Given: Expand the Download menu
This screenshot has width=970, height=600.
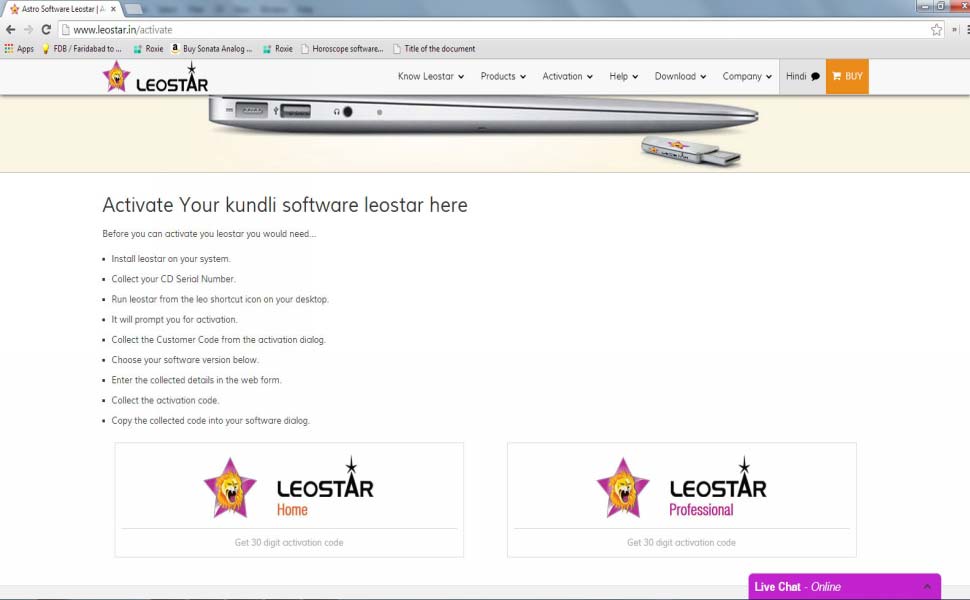Looking at the screenshot, I should click(680, 76).
